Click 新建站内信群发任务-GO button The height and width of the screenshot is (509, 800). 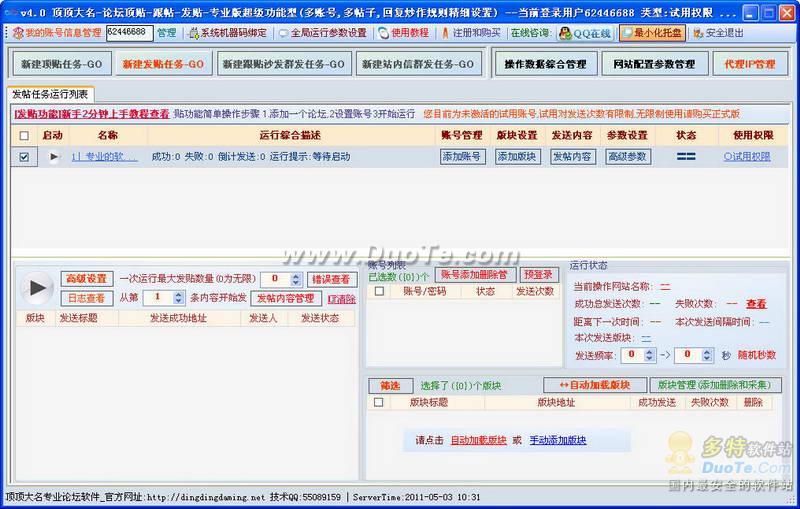418,64
